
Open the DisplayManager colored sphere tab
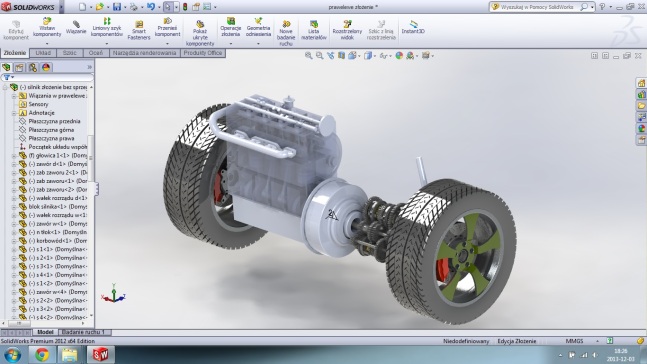(x=46, y=67)
